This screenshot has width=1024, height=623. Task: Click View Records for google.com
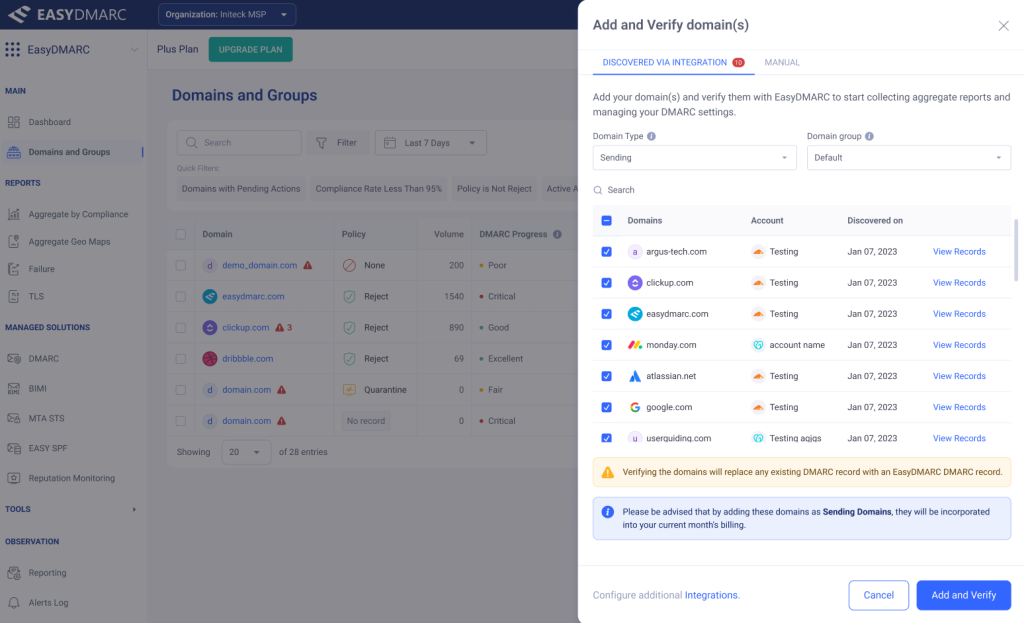959,407
